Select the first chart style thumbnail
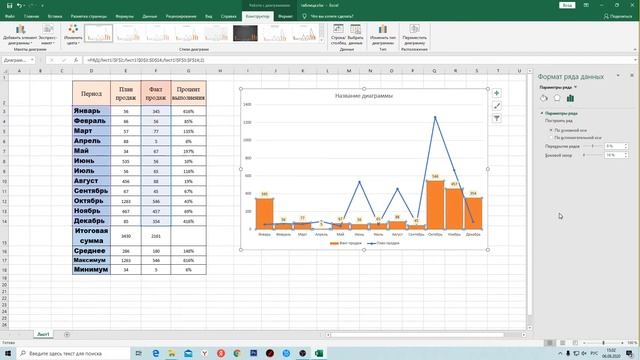The height and width of the screenshot is (360, 640). point(98,33)
